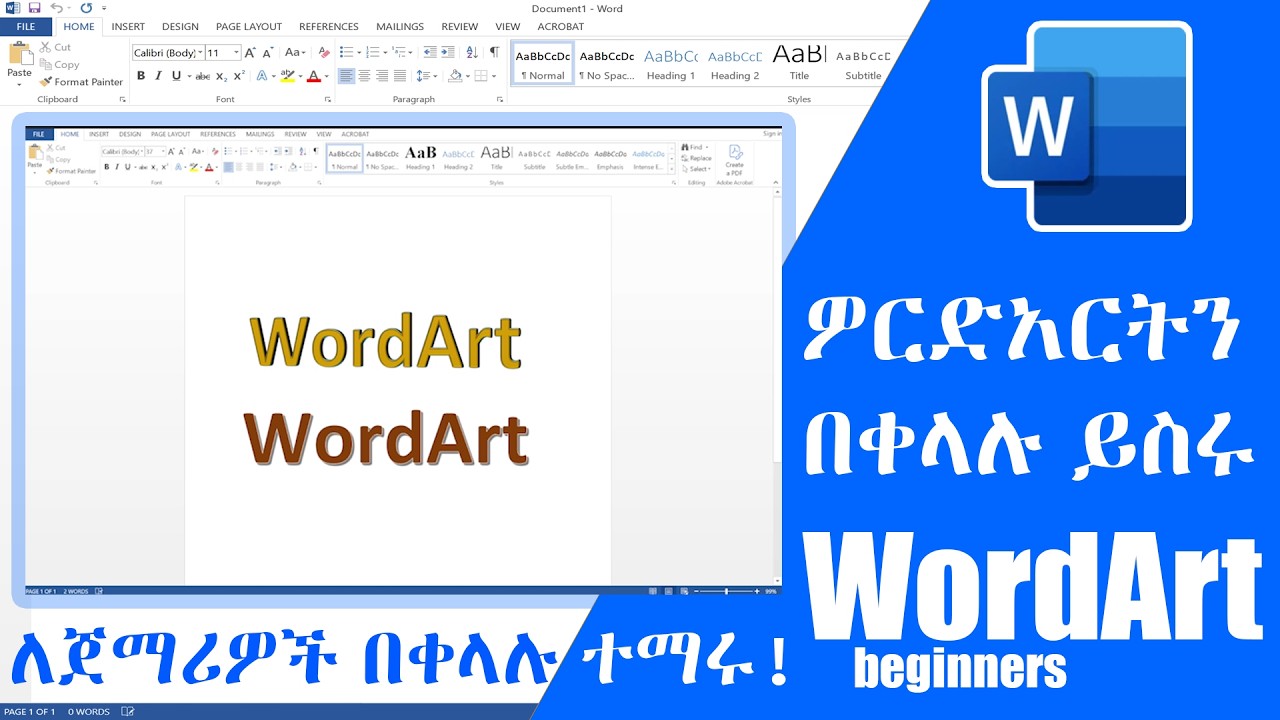Apply red font color in the top ribbon
1280x720 pixels.
314,76
